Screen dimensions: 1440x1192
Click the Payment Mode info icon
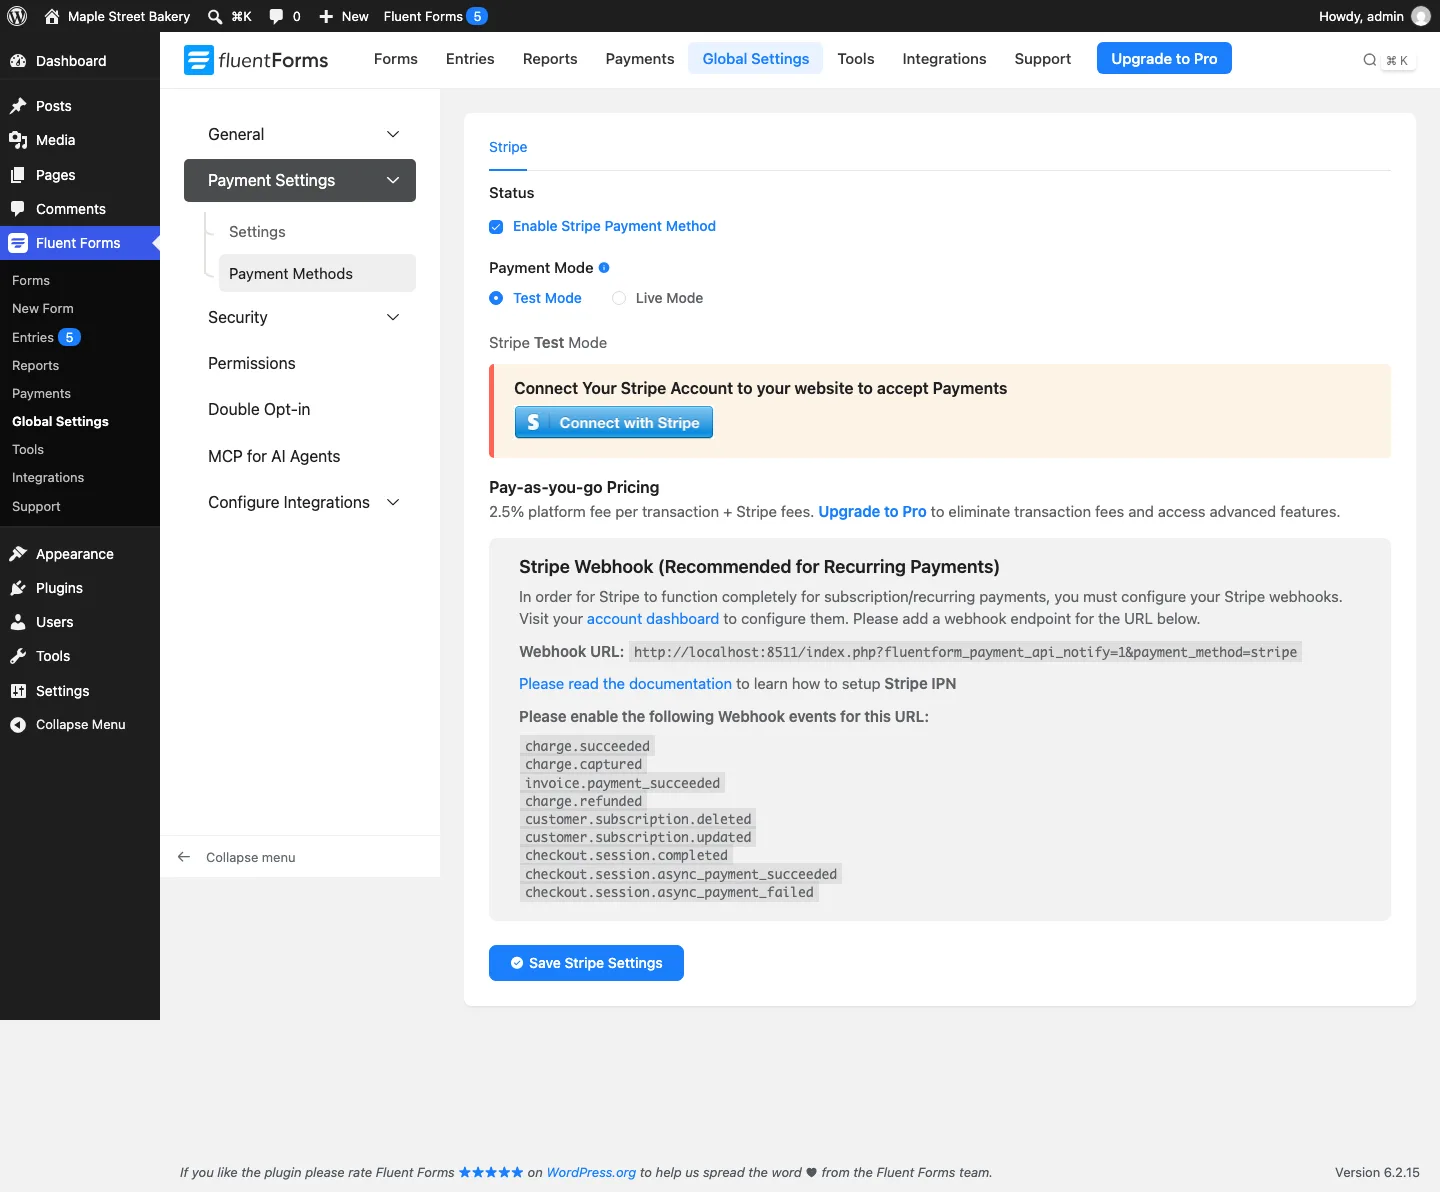click(604, 268)
